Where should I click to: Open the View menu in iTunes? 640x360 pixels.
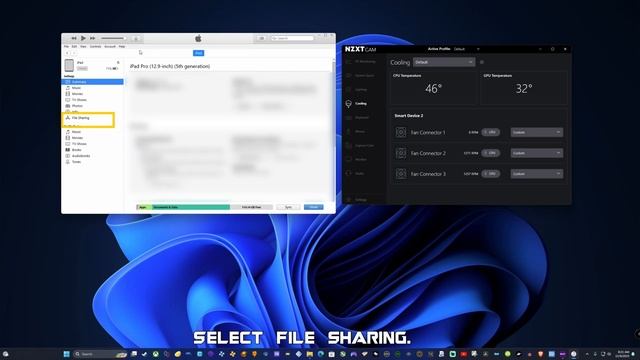tap(83, 47)
